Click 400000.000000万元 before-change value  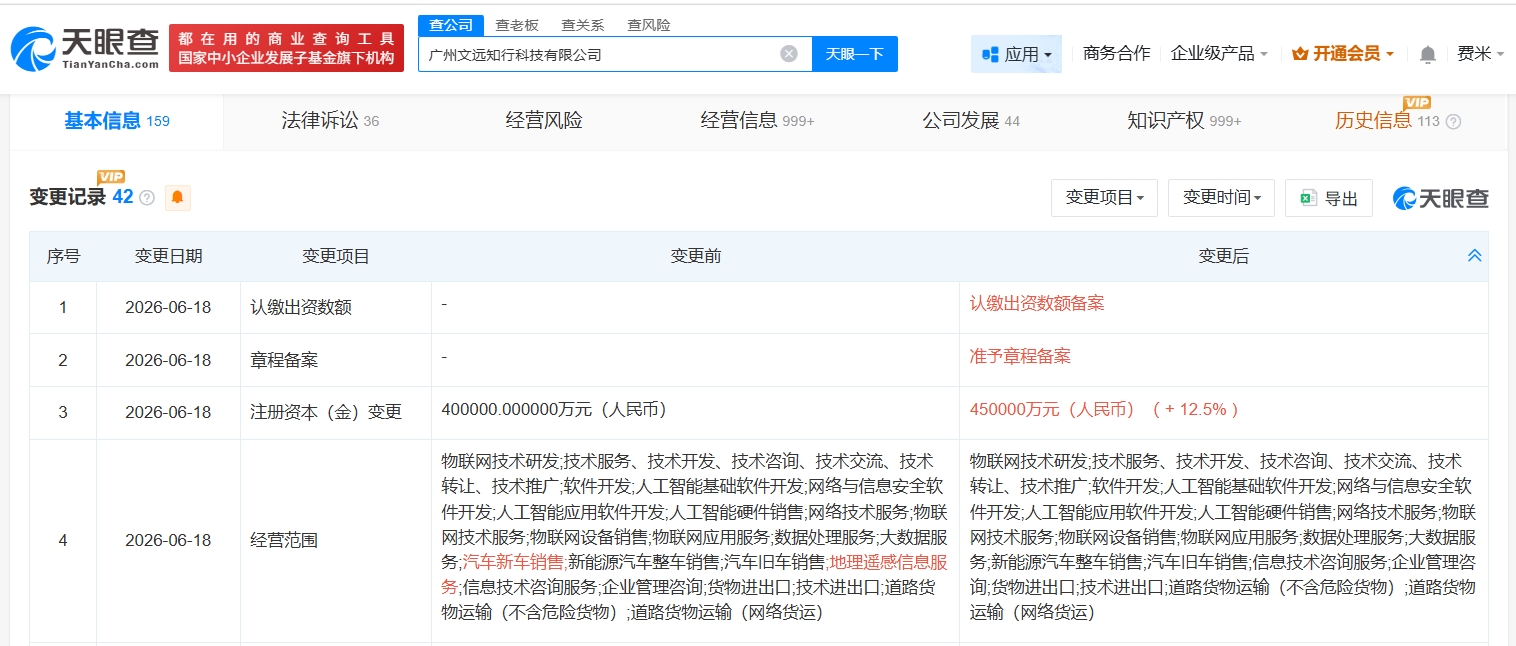[x=554, y=409]
